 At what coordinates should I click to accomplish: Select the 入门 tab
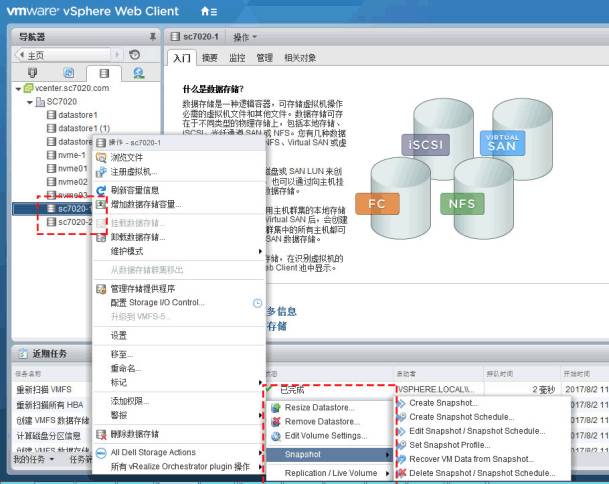[182, 58]
